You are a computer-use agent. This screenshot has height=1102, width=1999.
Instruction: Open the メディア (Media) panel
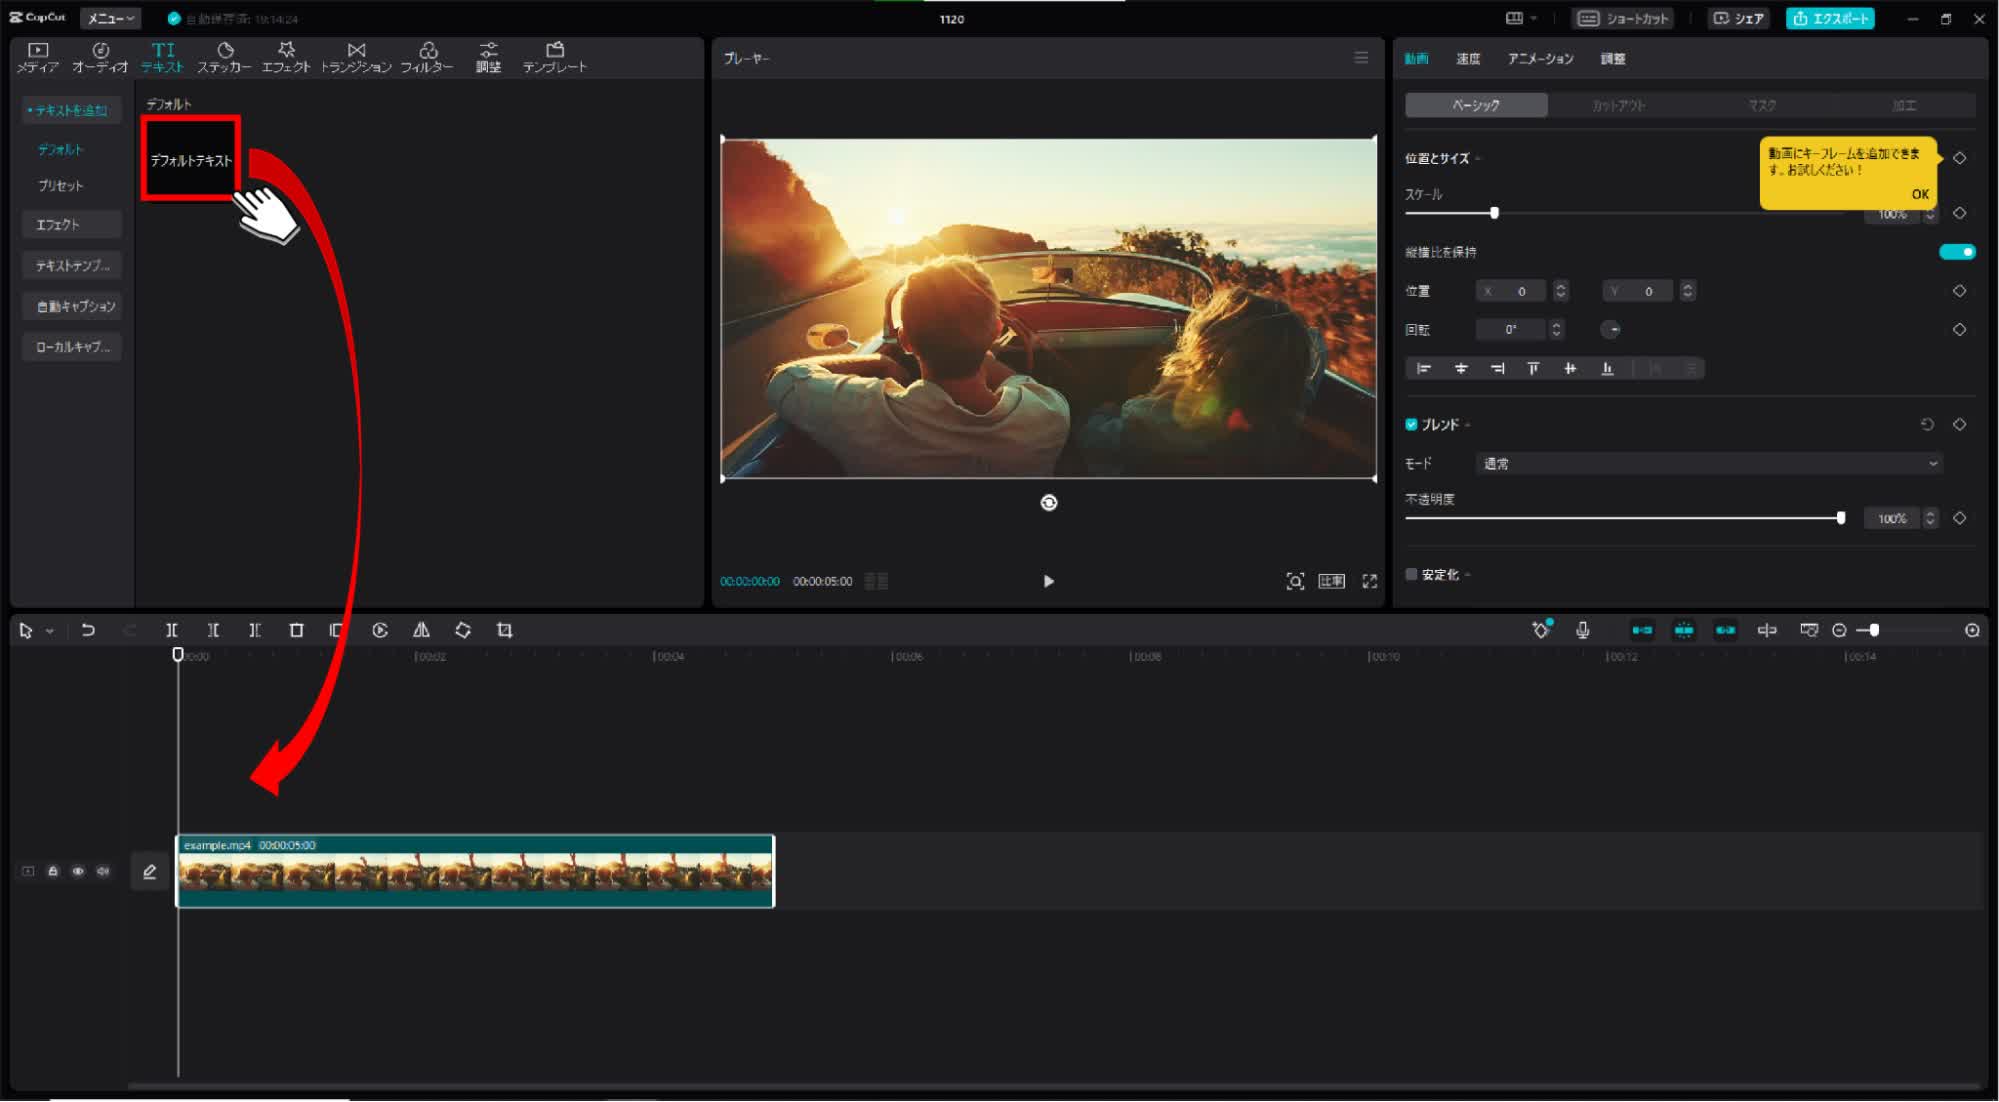(x=38, y=57)
